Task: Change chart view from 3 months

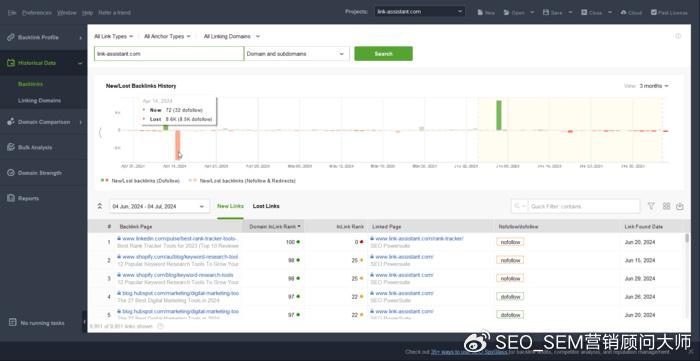Action: (x=654, y=86)
